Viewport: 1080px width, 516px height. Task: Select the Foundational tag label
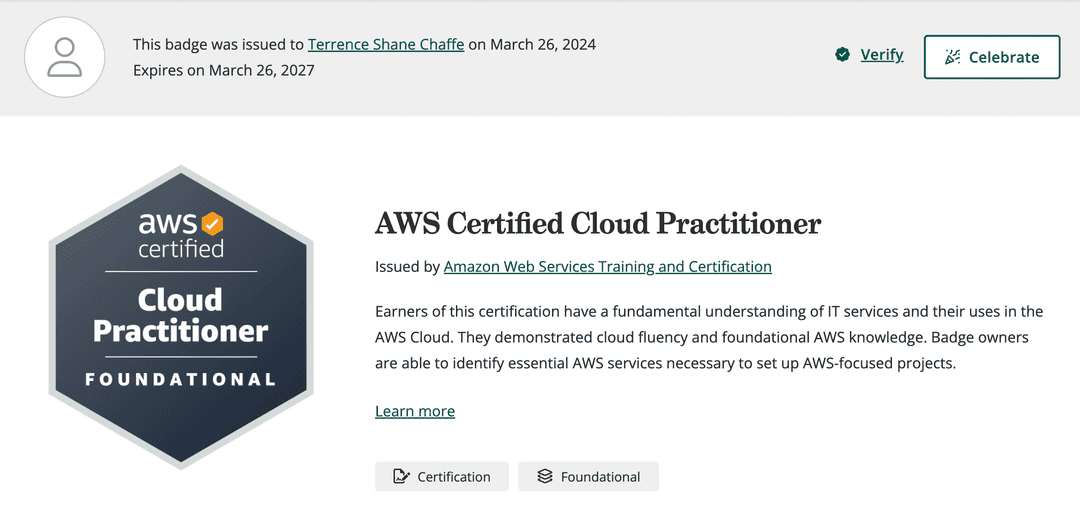600,477
